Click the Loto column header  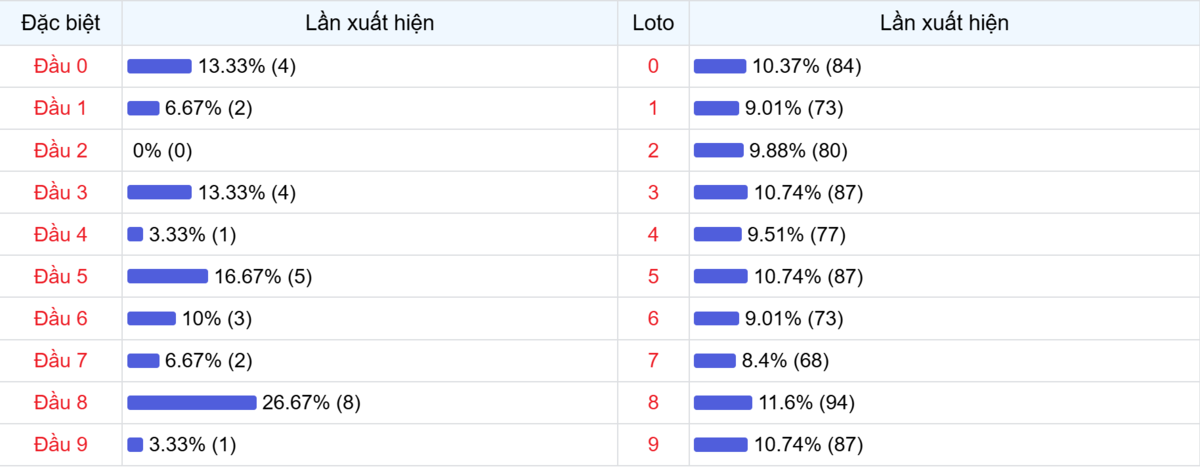tap(653, 22)
